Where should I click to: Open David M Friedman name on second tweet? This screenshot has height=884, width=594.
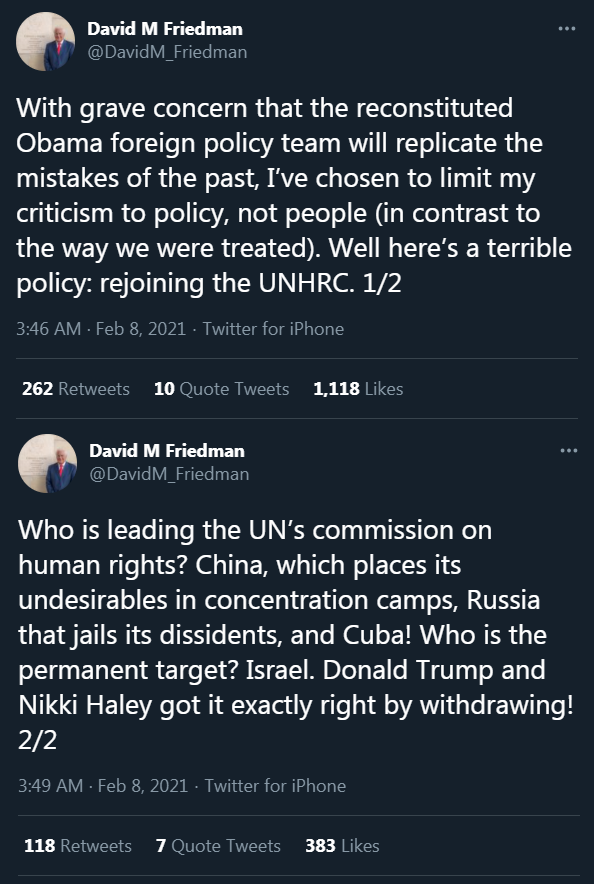pyautogui.click(x=167, y=451)
